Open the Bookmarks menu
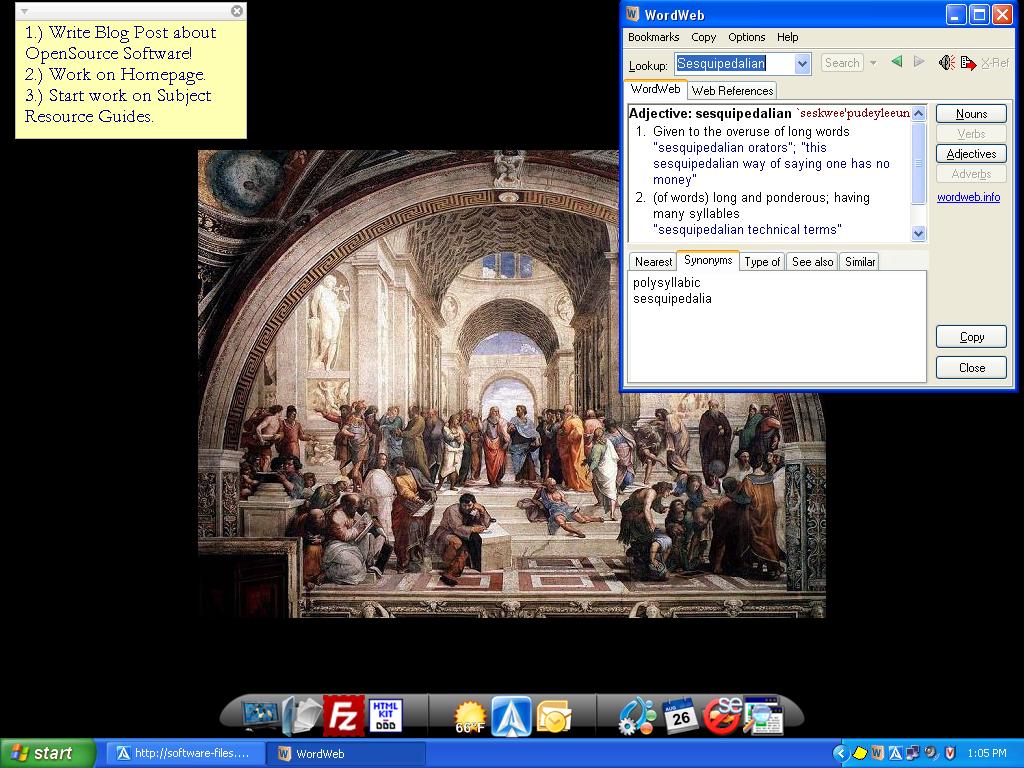 (653, 37)
